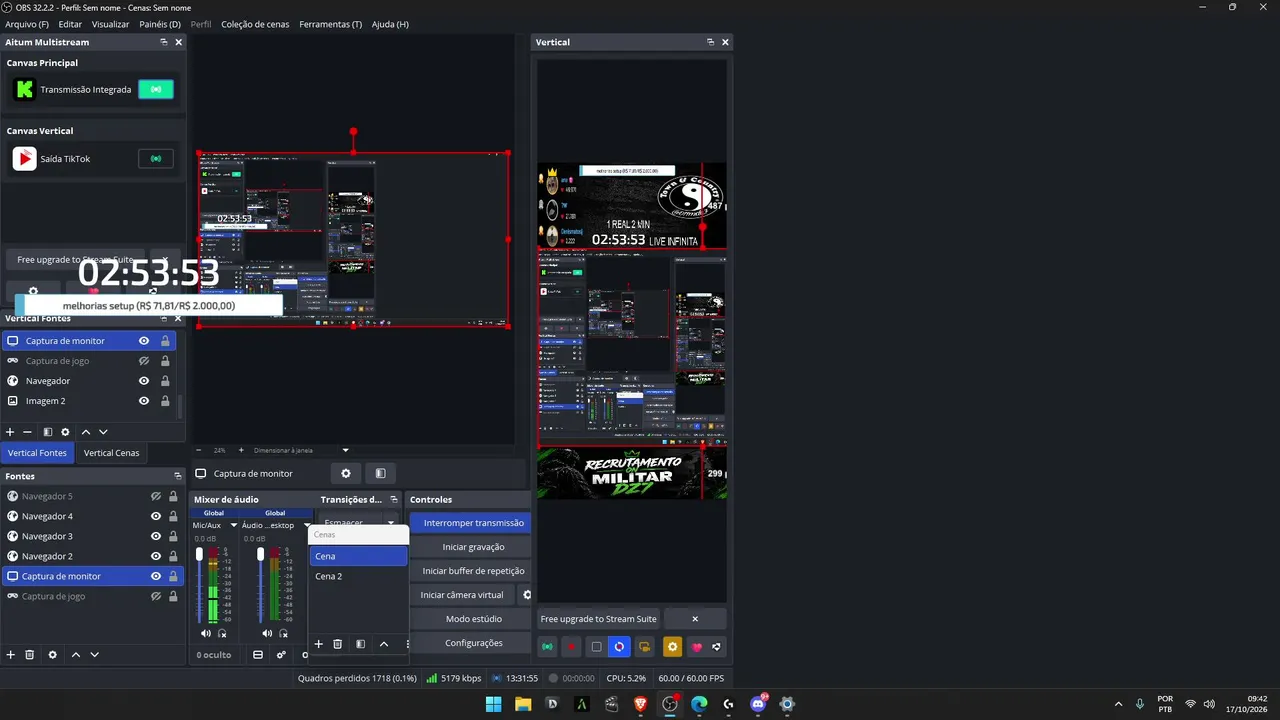
Task: Click the red record icon in Vertical dock
Action: [571, 647]
